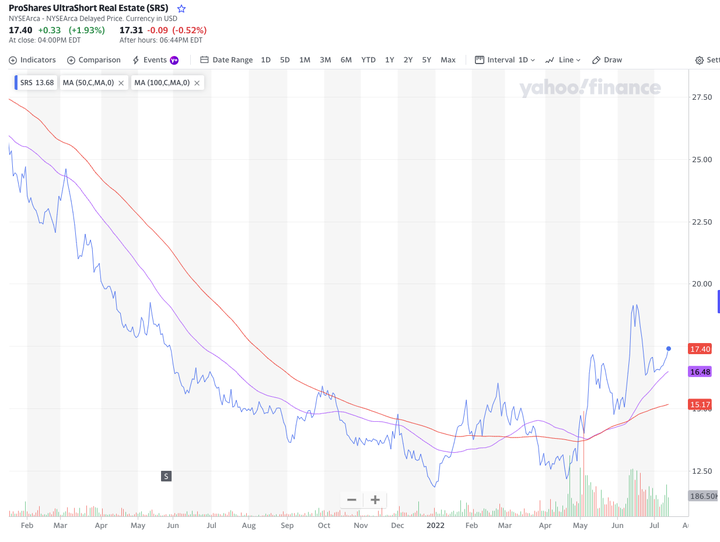Screen dimensions: 720x542
Task: Remove the MA (100,C,MA,0) indicator
Action: click(197, 83)
